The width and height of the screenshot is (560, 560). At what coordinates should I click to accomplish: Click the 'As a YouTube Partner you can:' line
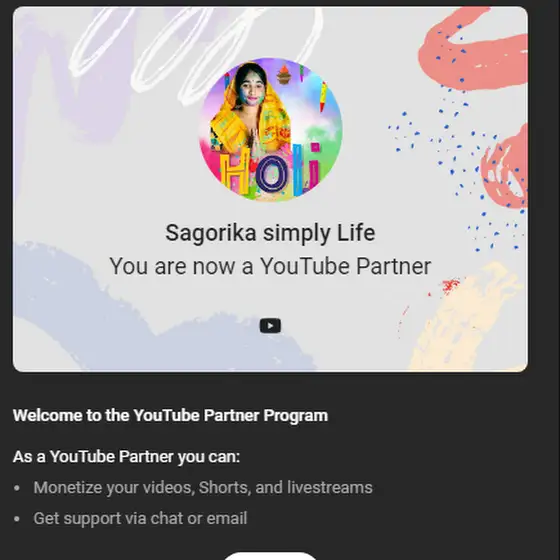(126, 457)
